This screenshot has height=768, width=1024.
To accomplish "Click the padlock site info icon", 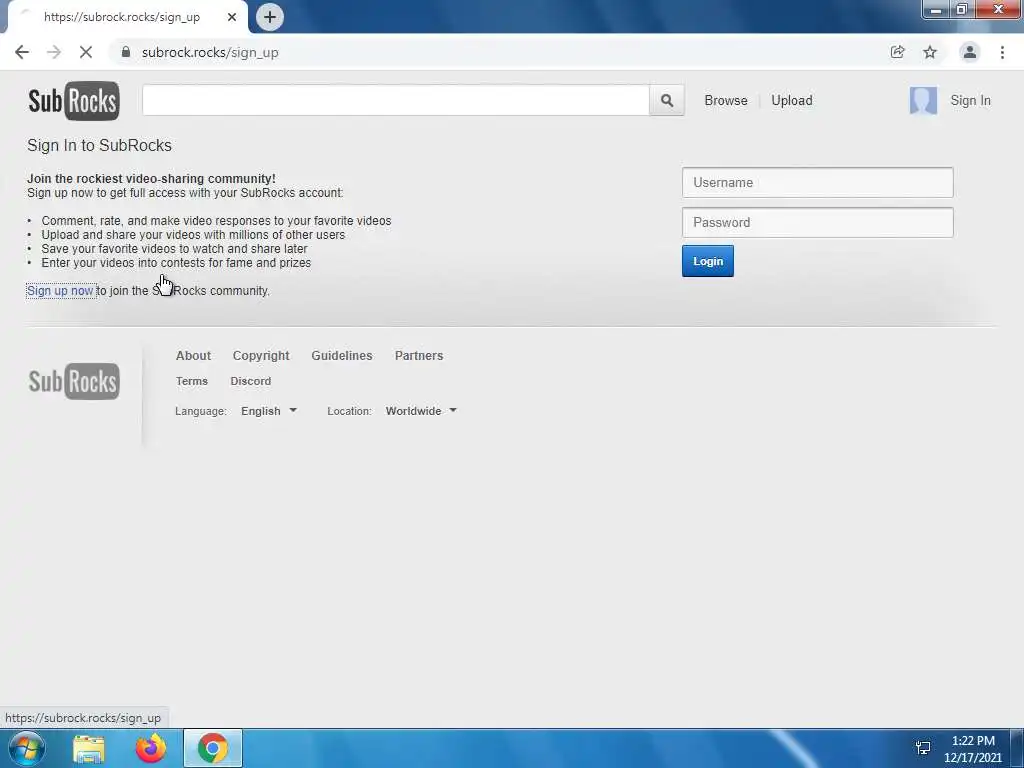I will click(x=126, y=52).
